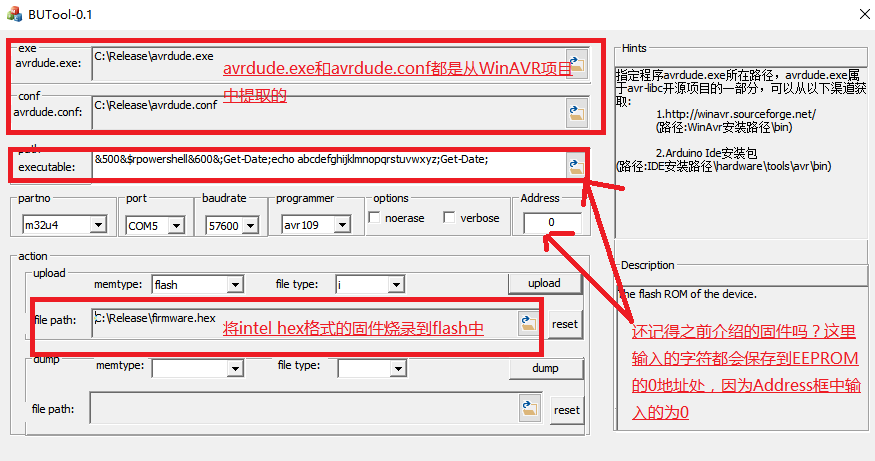
Task: Browse for the dump file path
Action: [x=530, y=409]
